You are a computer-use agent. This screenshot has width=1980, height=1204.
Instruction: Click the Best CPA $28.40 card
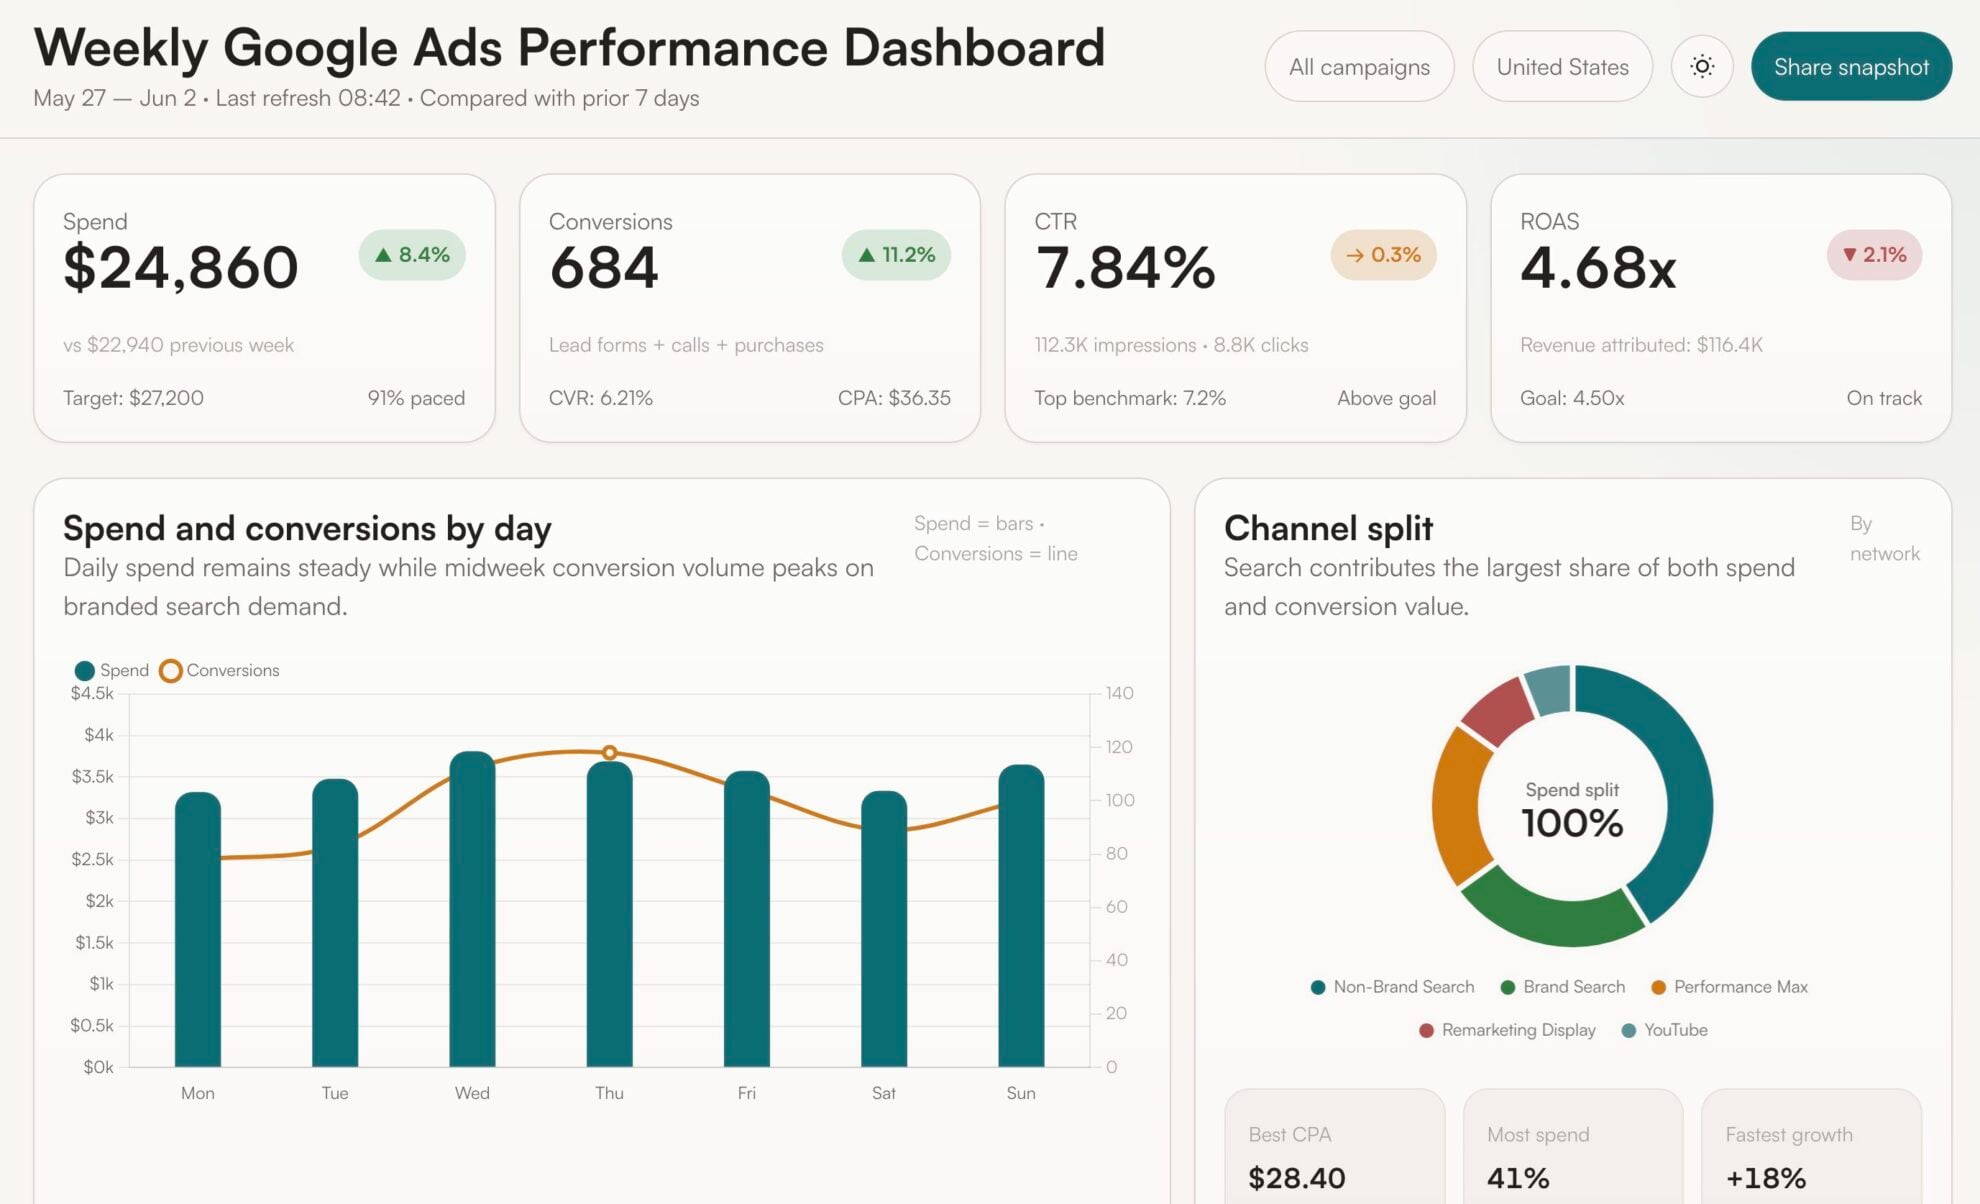click(1335, 1147)
